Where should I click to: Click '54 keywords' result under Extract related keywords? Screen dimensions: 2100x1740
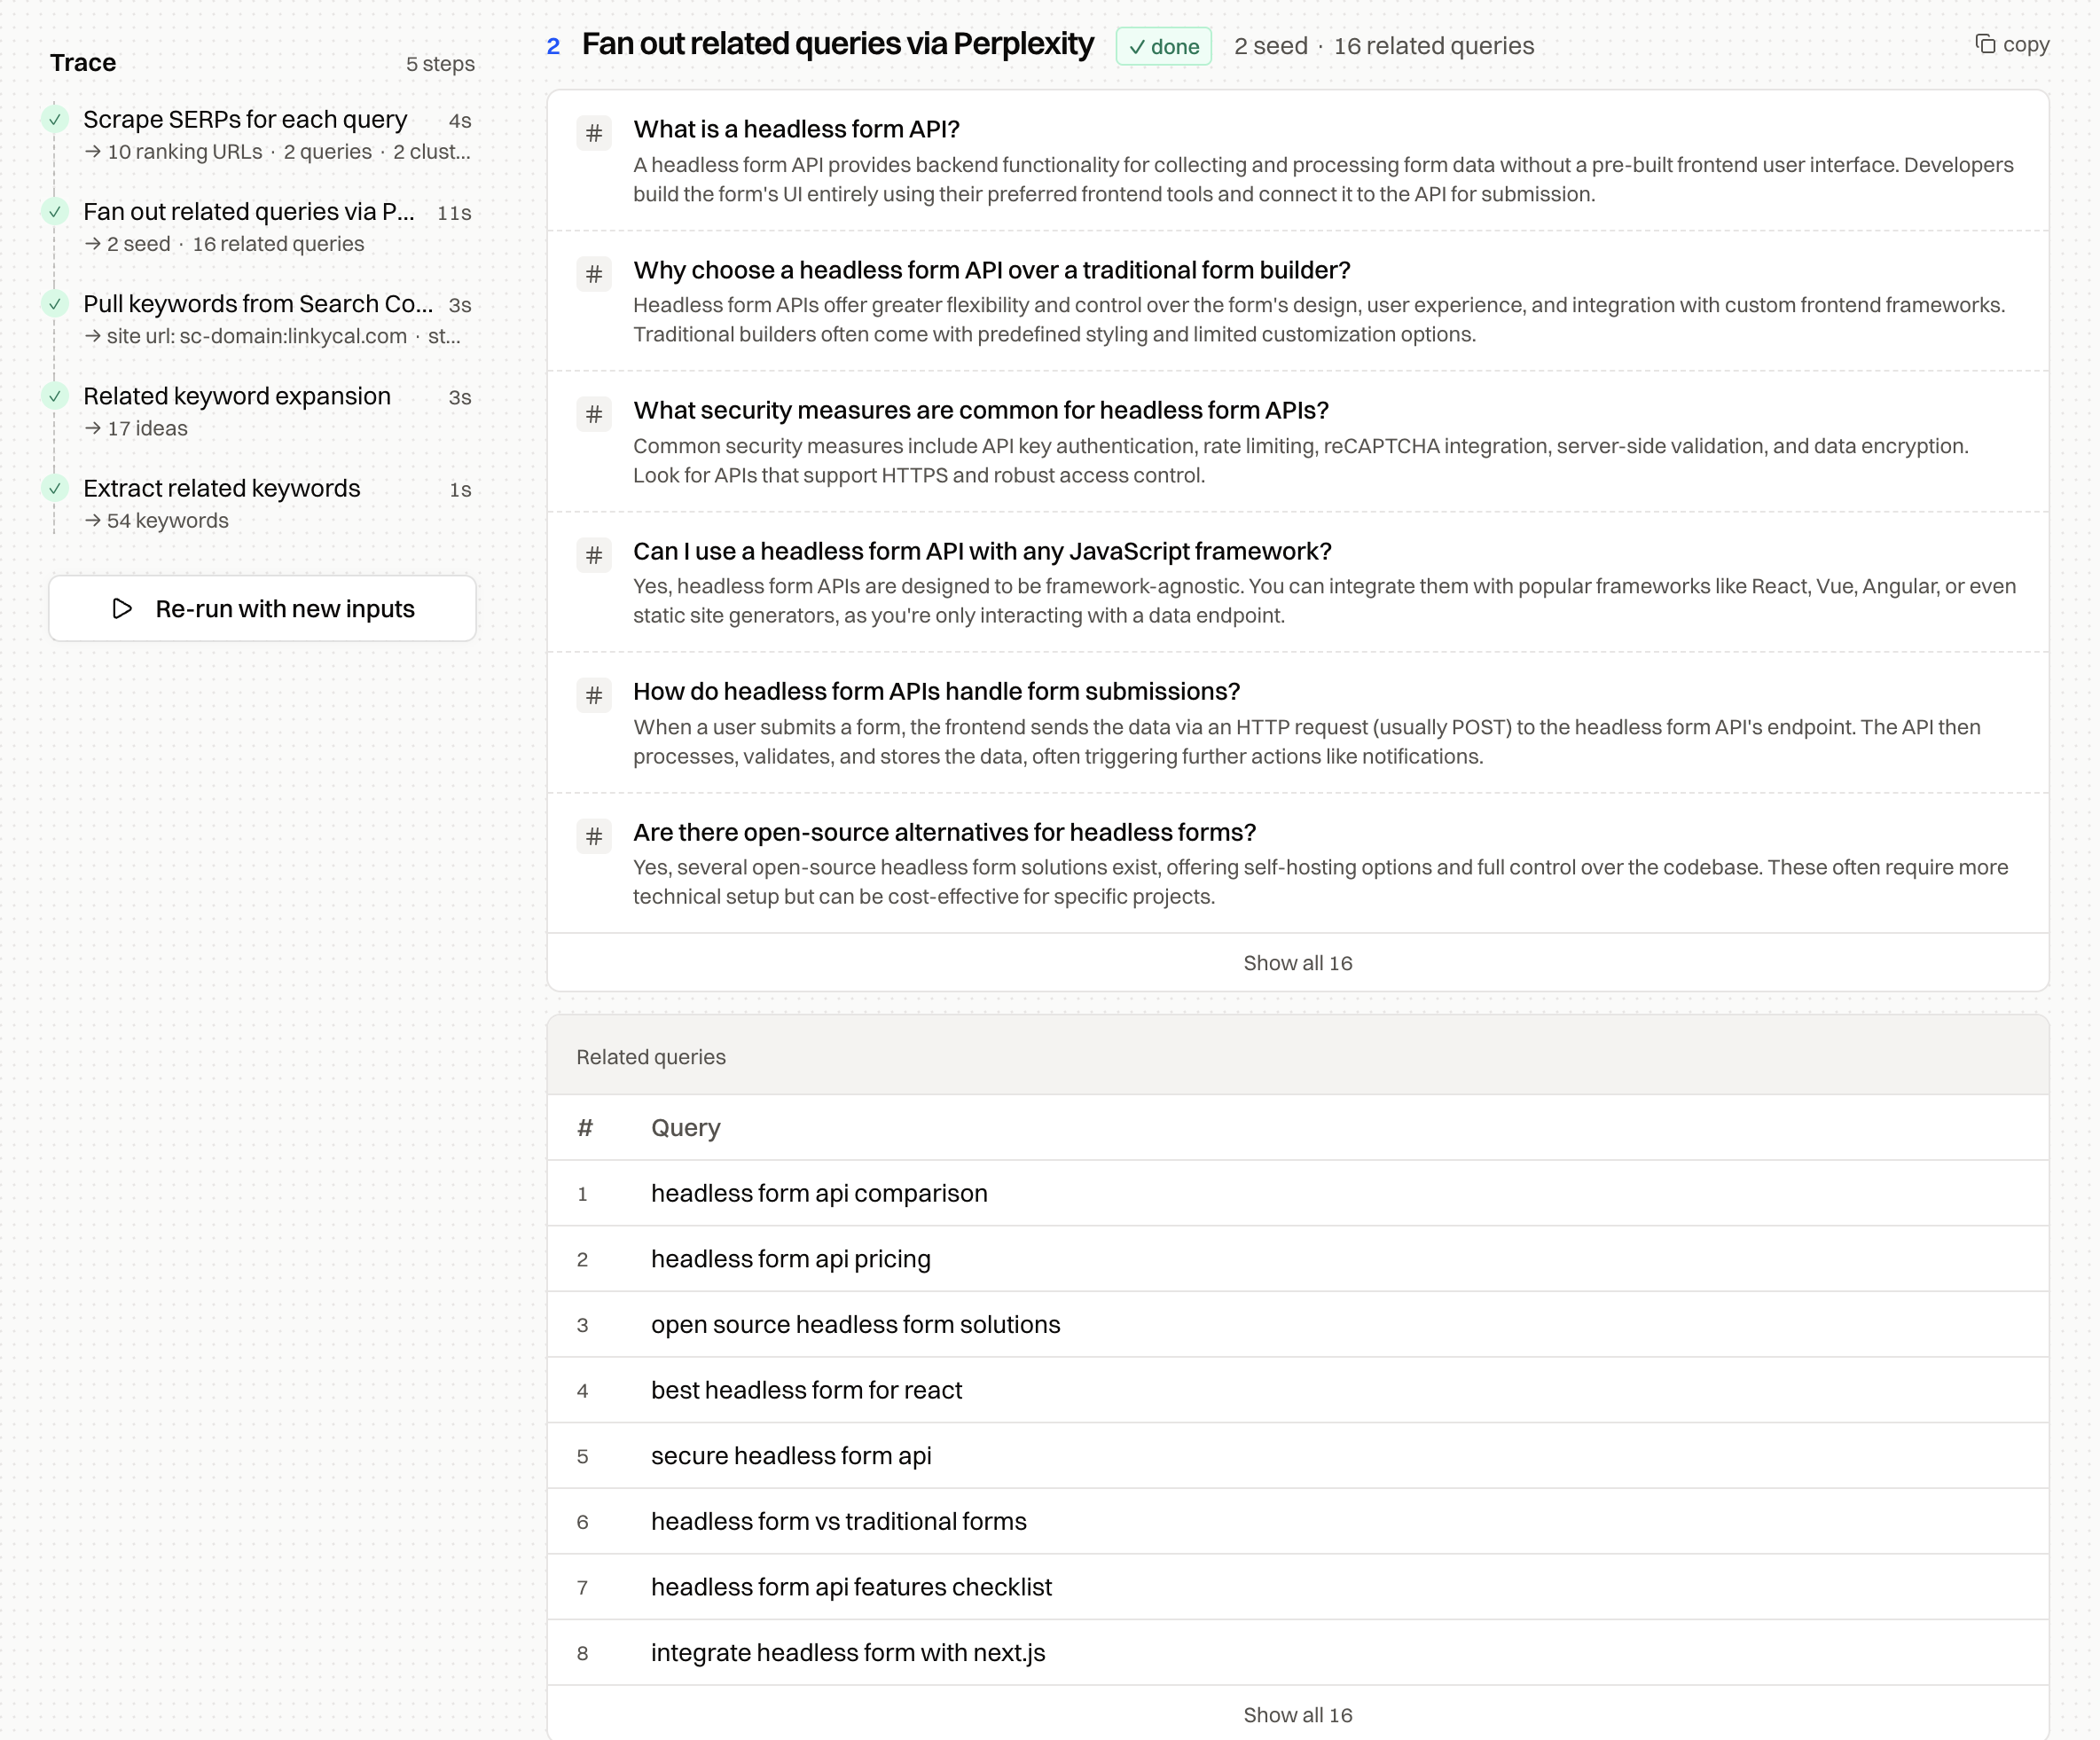[x=167, y=520]
